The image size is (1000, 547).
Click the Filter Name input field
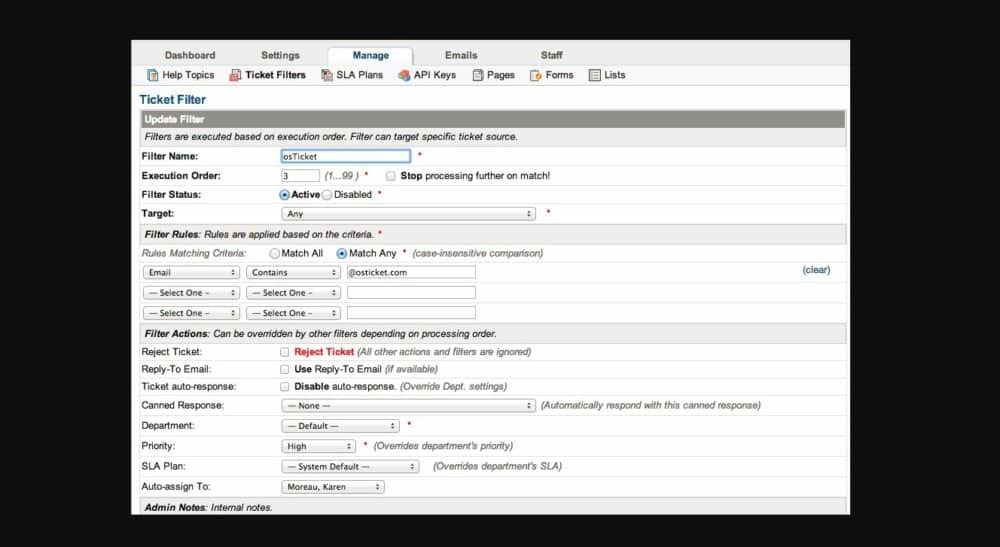pyautogui.click(x=346, y=156)
